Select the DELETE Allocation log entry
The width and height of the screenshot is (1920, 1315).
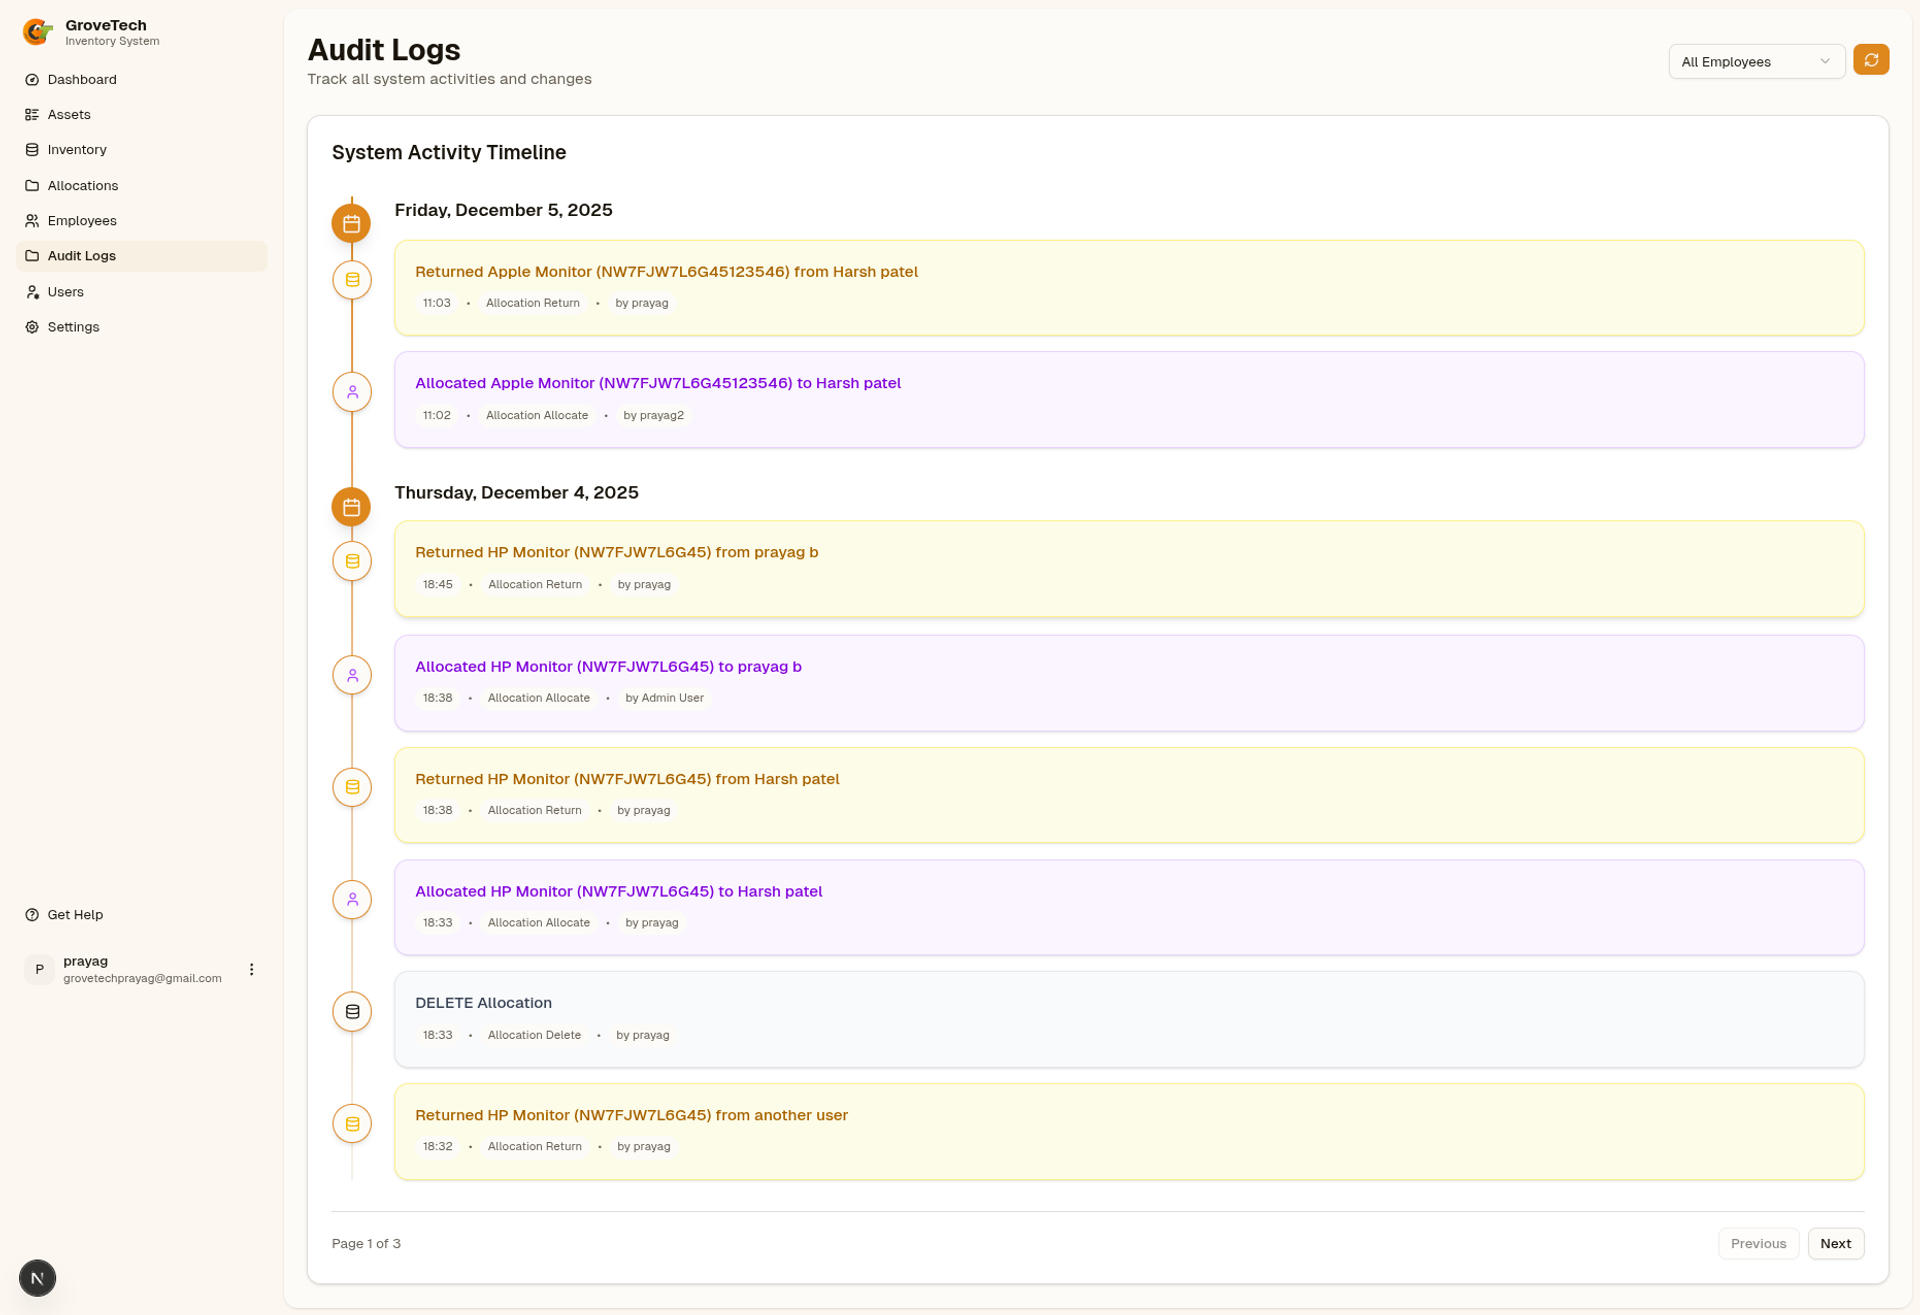coord(1129,1020)
